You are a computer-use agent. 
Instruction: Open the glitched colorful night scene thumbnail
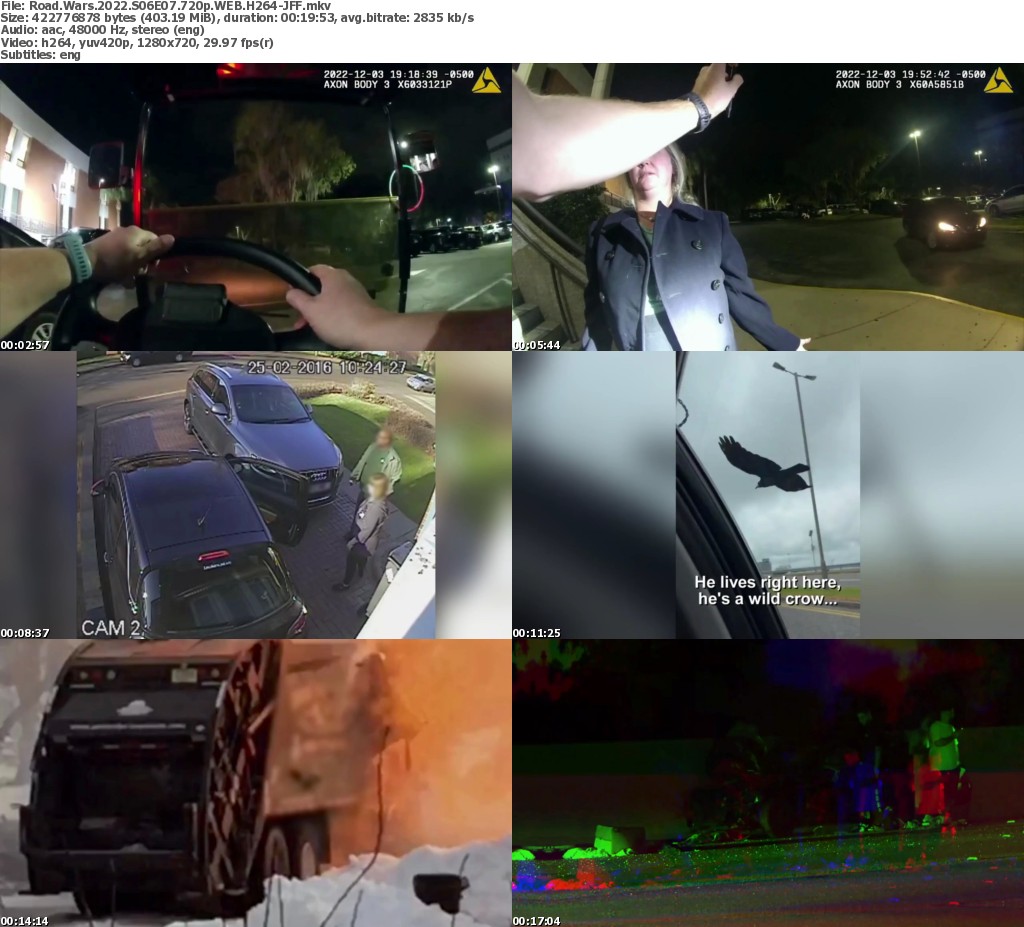pyautogui.click(x=768, y=783)
